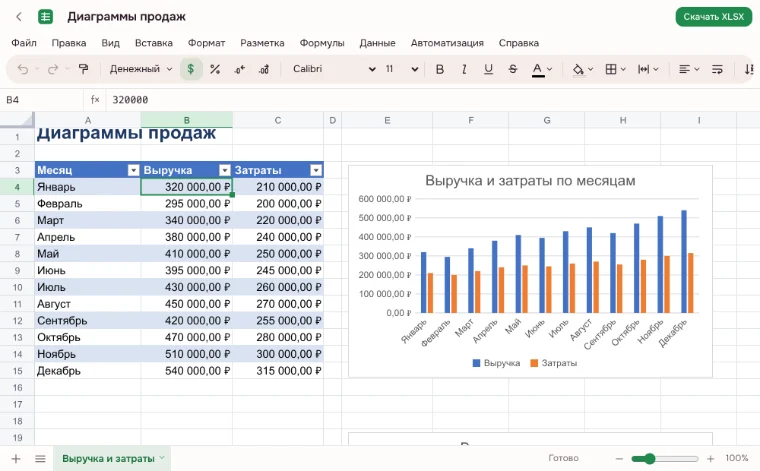760x471 pixels.
Task: Click the undo arrow icon
Action: [x=23, y=69]
